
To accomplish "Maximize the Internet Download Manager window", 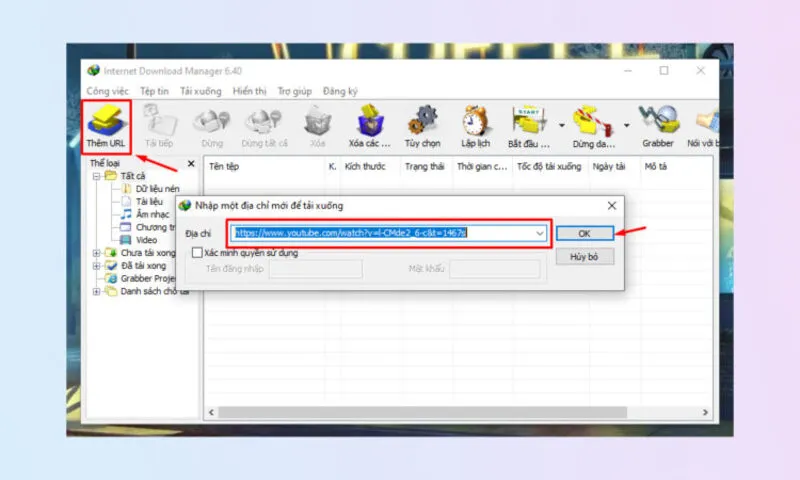I will pyautogui.click(x=664, y=70).
